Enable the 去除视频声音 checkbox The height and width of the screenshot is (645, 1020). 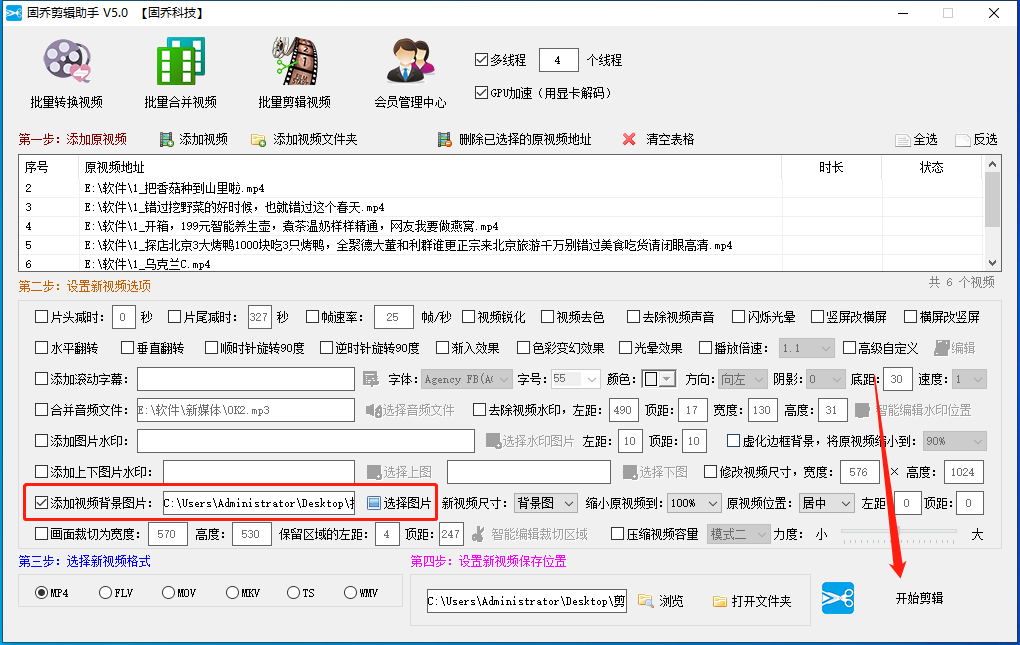pyautogui.click(x=634, y=318)
